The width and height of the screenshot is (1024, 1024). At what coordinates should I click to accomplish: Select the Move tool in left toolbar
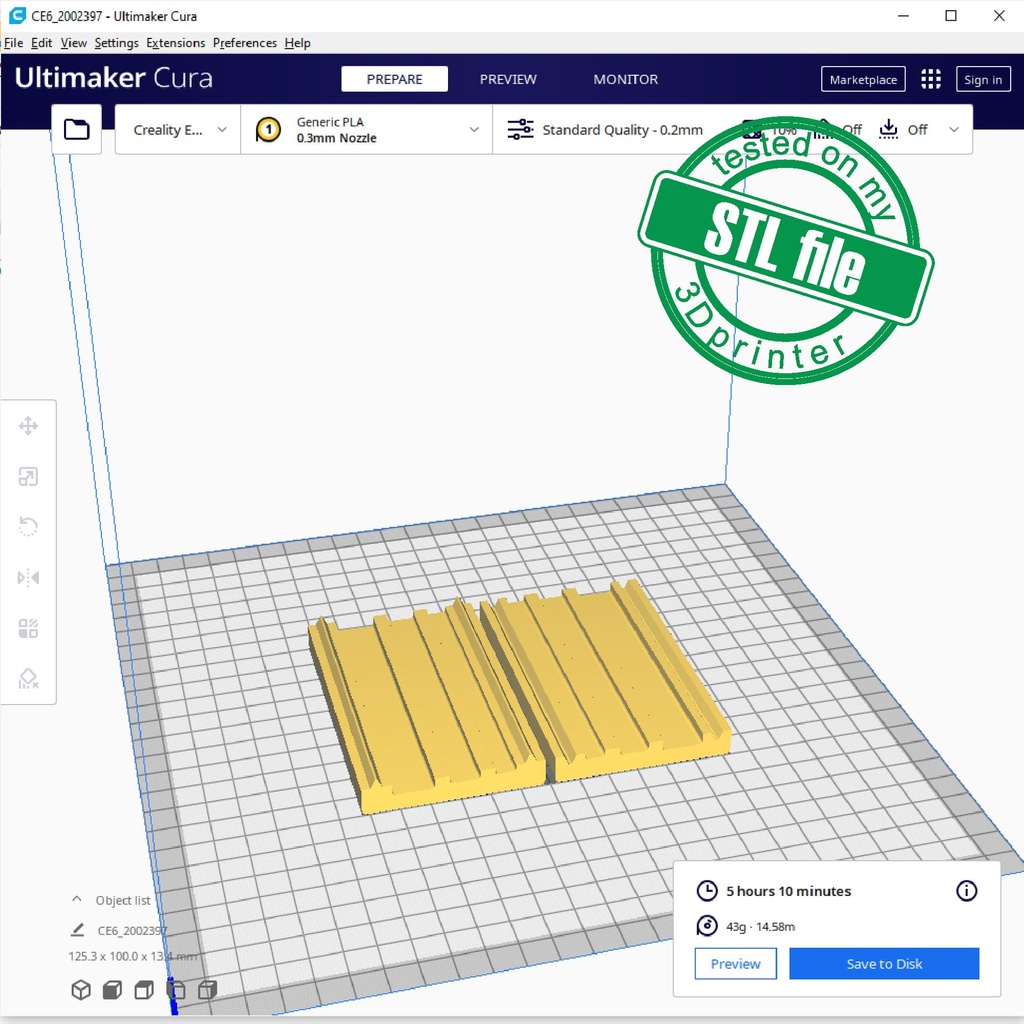[28, 427]
